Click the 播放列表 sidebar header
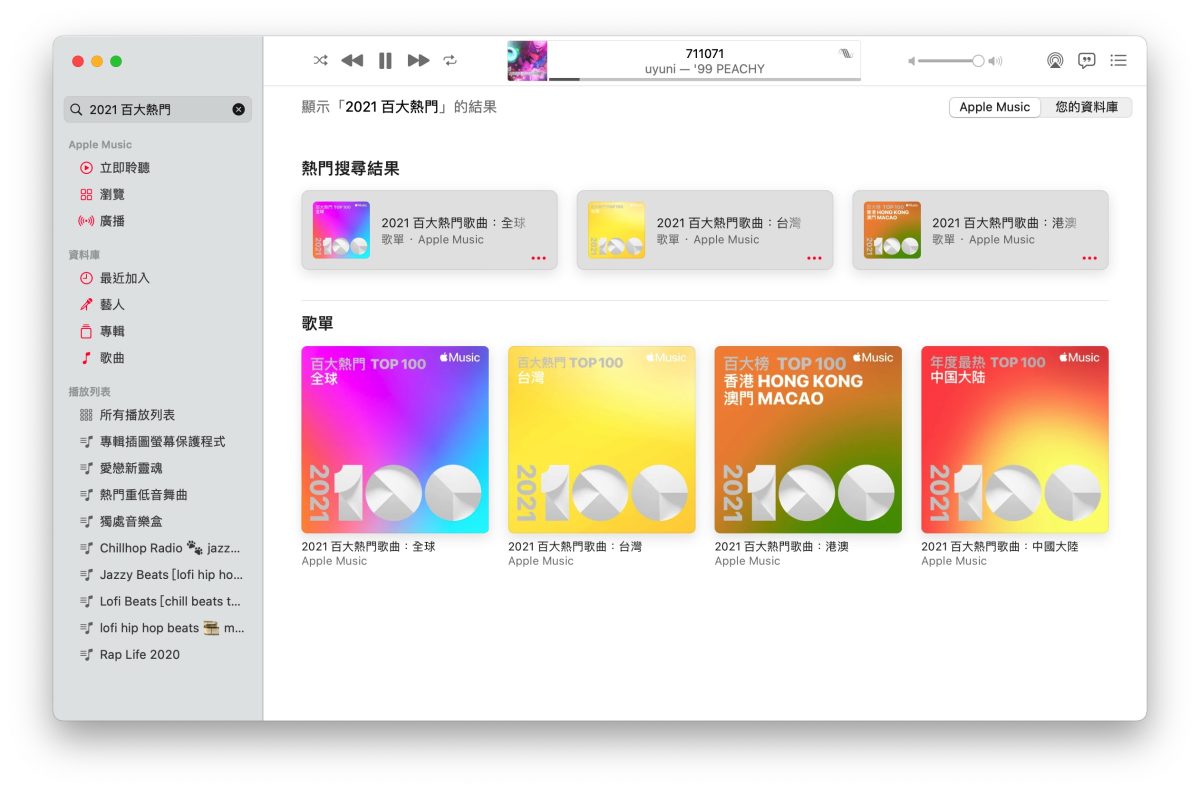 click(x=90, y=392)
